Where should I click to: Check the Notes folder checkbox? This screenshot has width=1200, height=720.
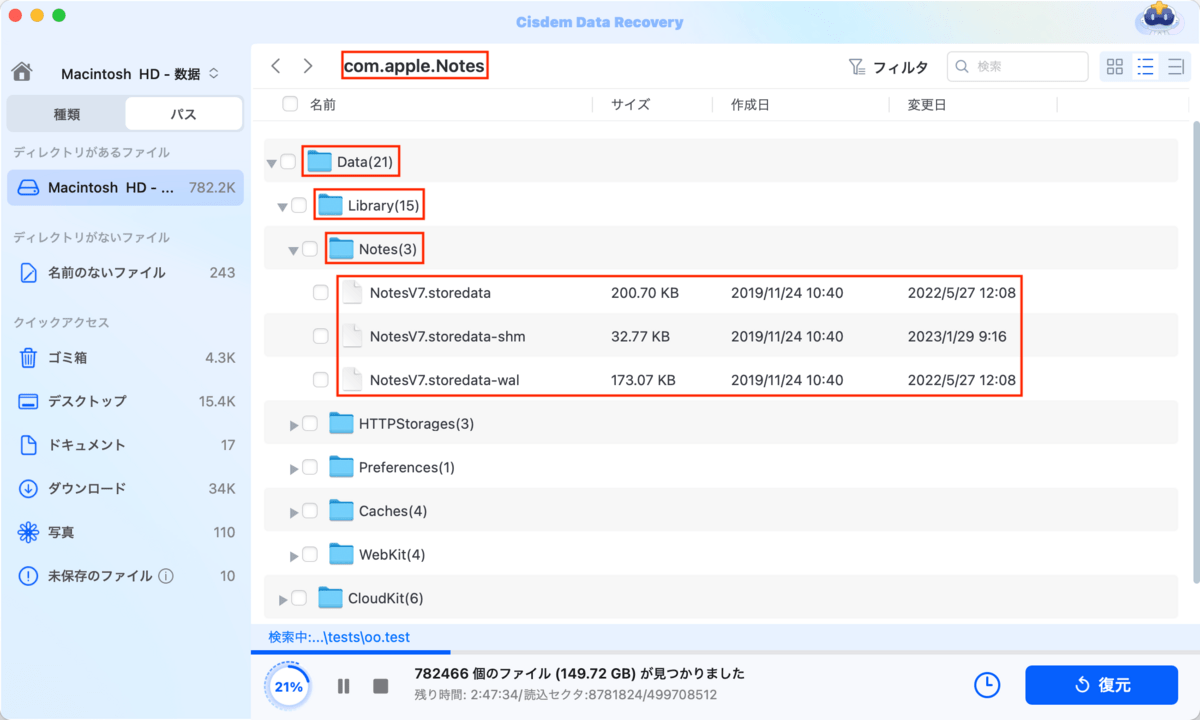310,249
